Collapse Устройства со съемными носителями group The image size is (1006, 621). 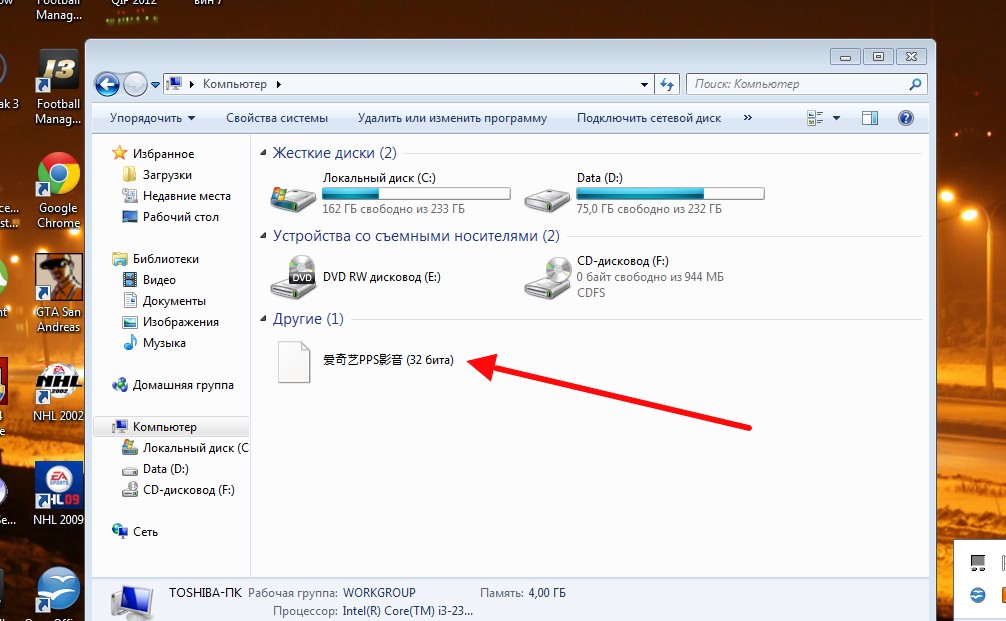coord(263,236)
